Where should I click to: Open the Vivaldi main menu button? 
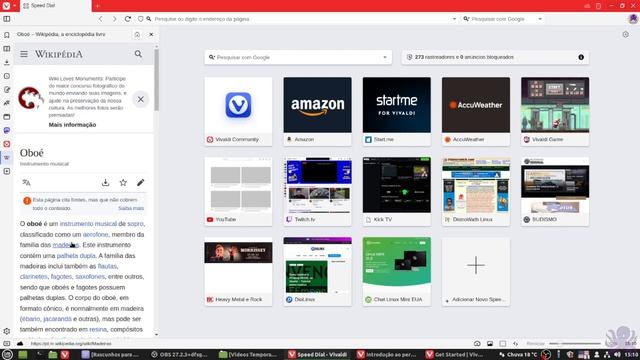click(7, 6)
